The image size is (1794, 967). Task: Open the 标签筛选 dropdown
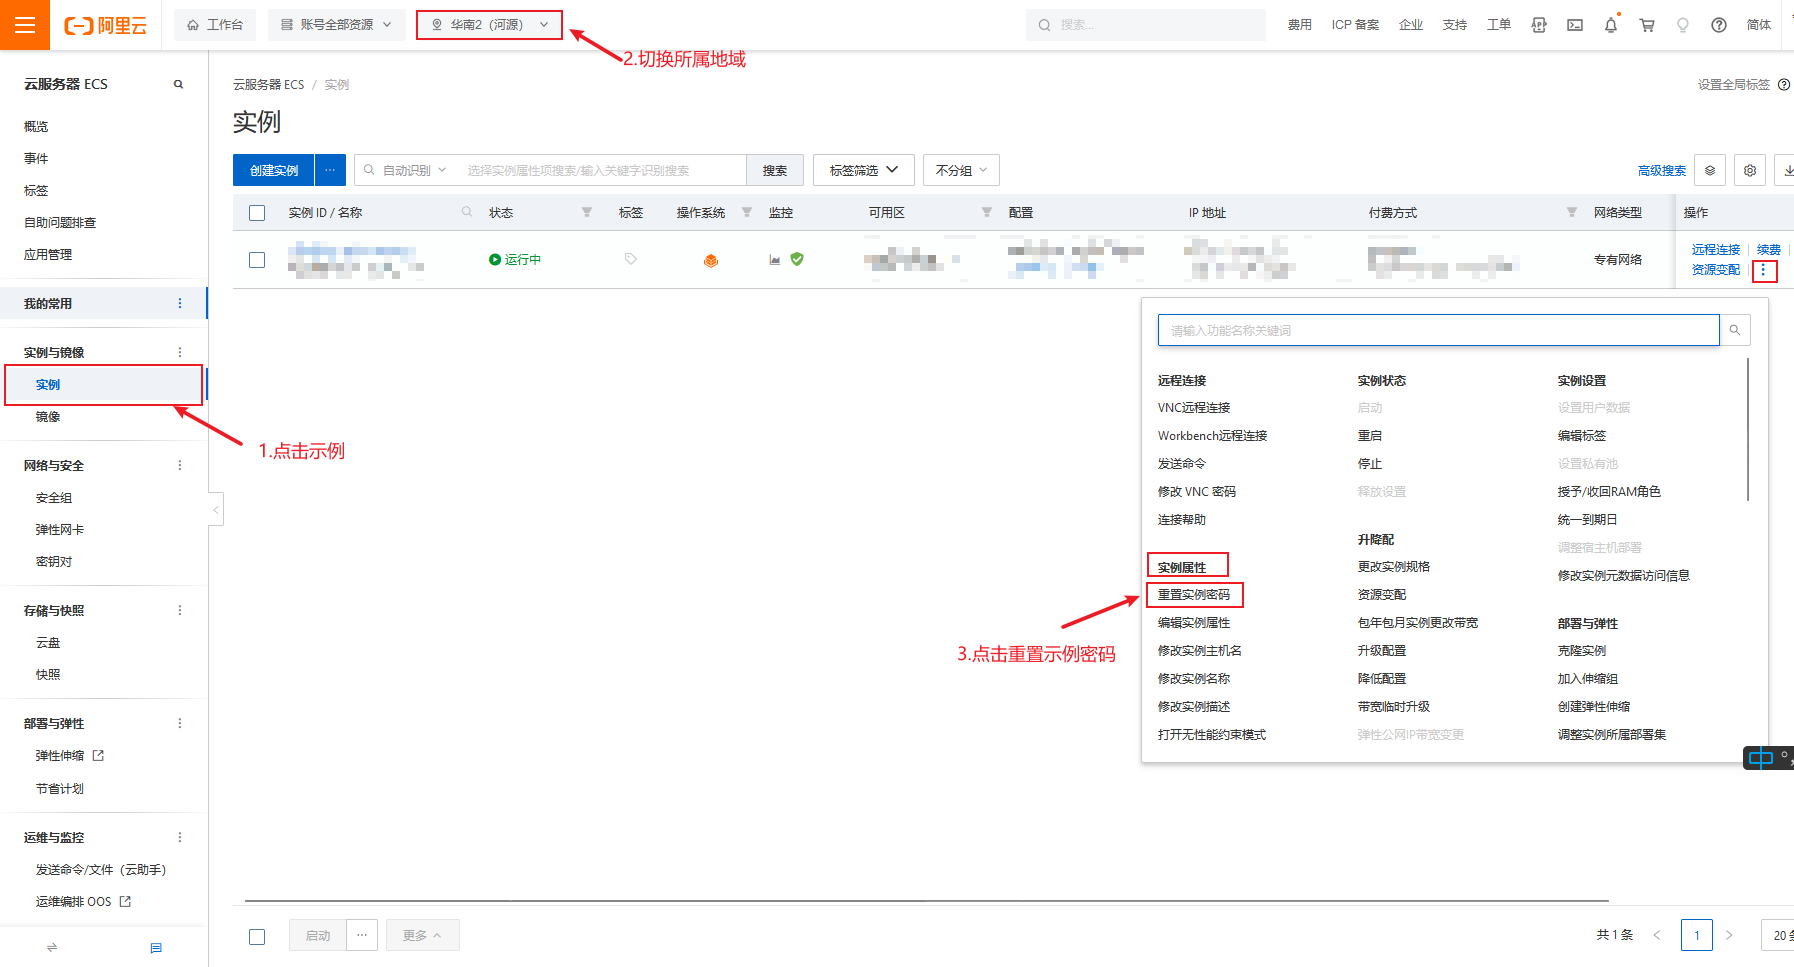864,170
